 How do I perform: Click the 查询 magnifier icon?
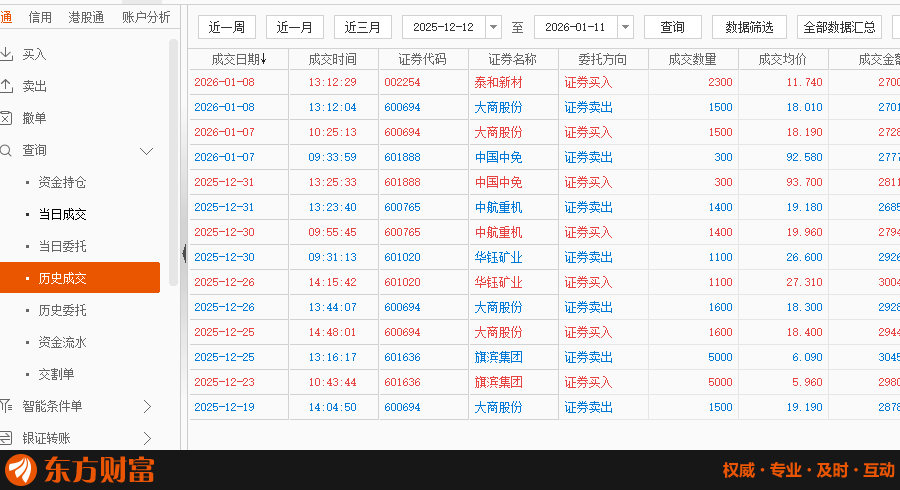6,150
